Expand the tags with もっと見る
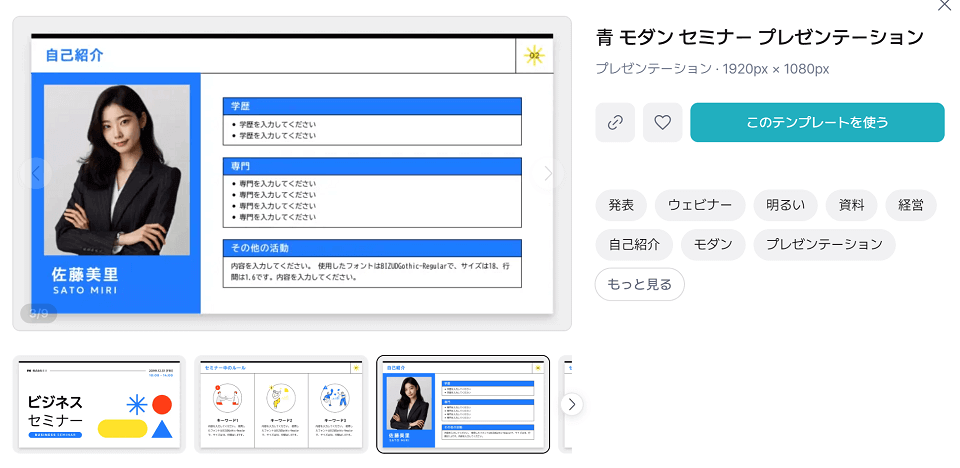Viewport: 960px width, 468px height. pos(639,284)
